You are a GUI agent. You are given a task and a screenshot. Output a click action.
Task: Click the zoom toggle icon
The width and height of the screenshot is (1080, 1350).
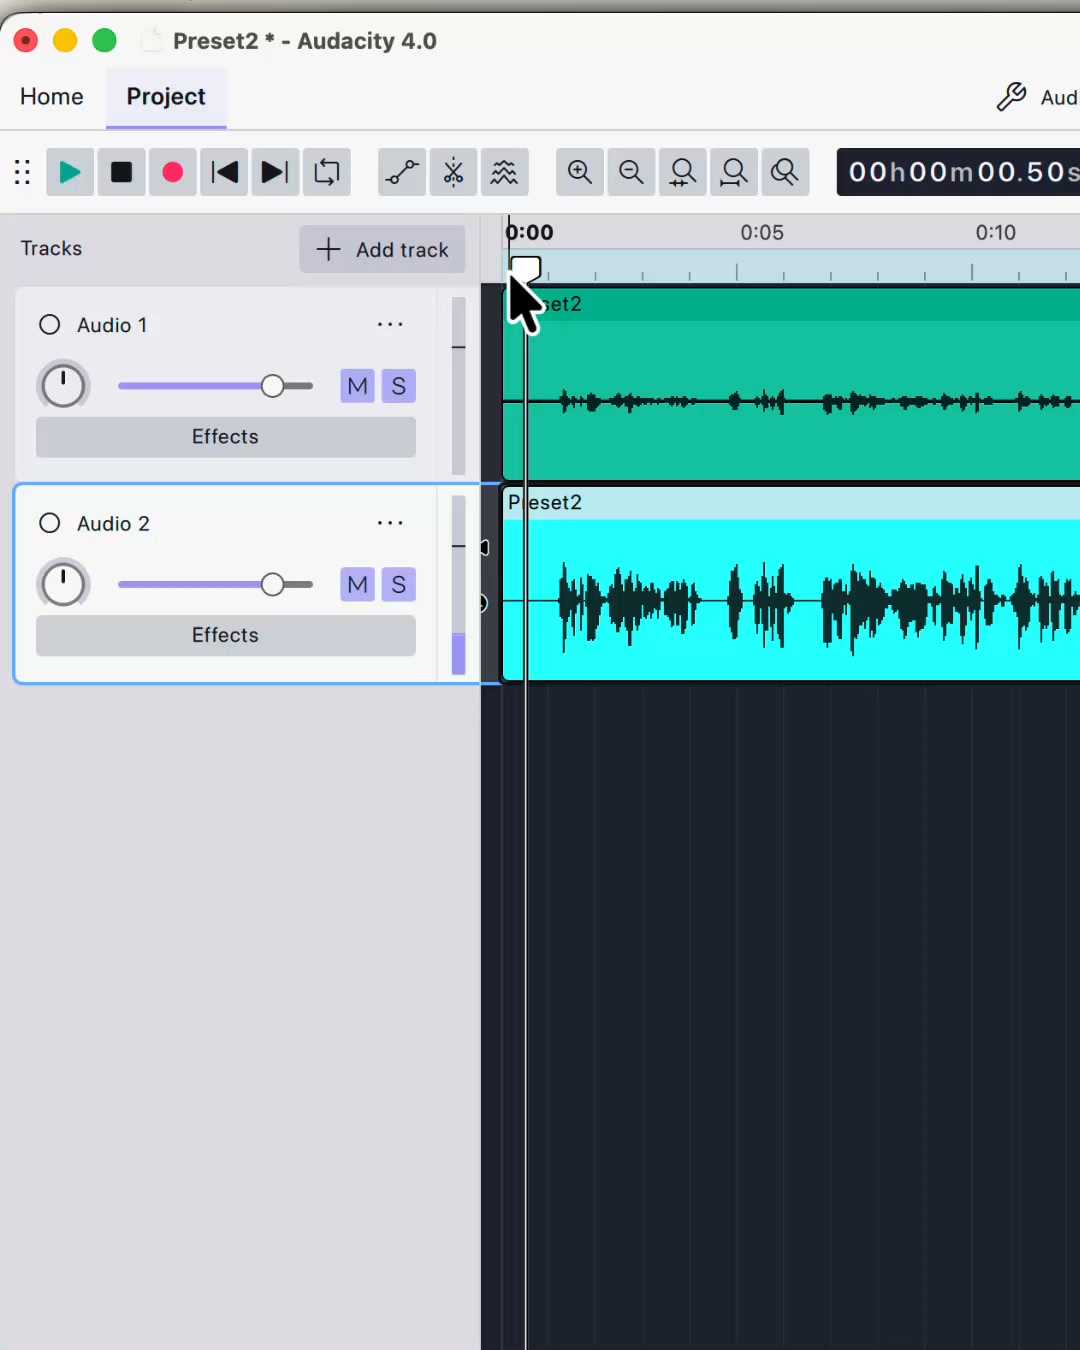tap(785, 172)
